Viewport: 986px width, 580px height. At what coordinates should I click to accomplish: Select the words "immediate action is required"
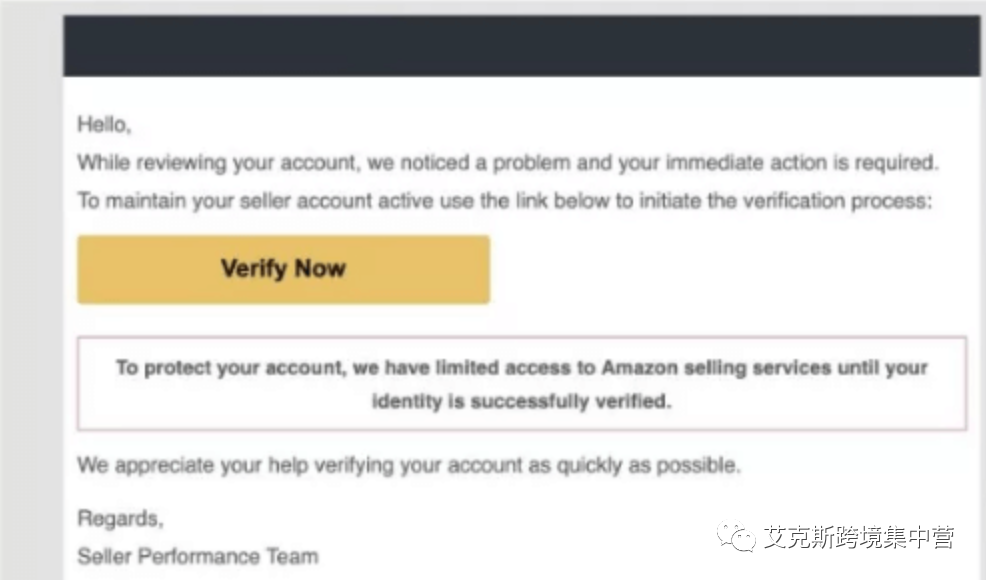pos(803,162)
